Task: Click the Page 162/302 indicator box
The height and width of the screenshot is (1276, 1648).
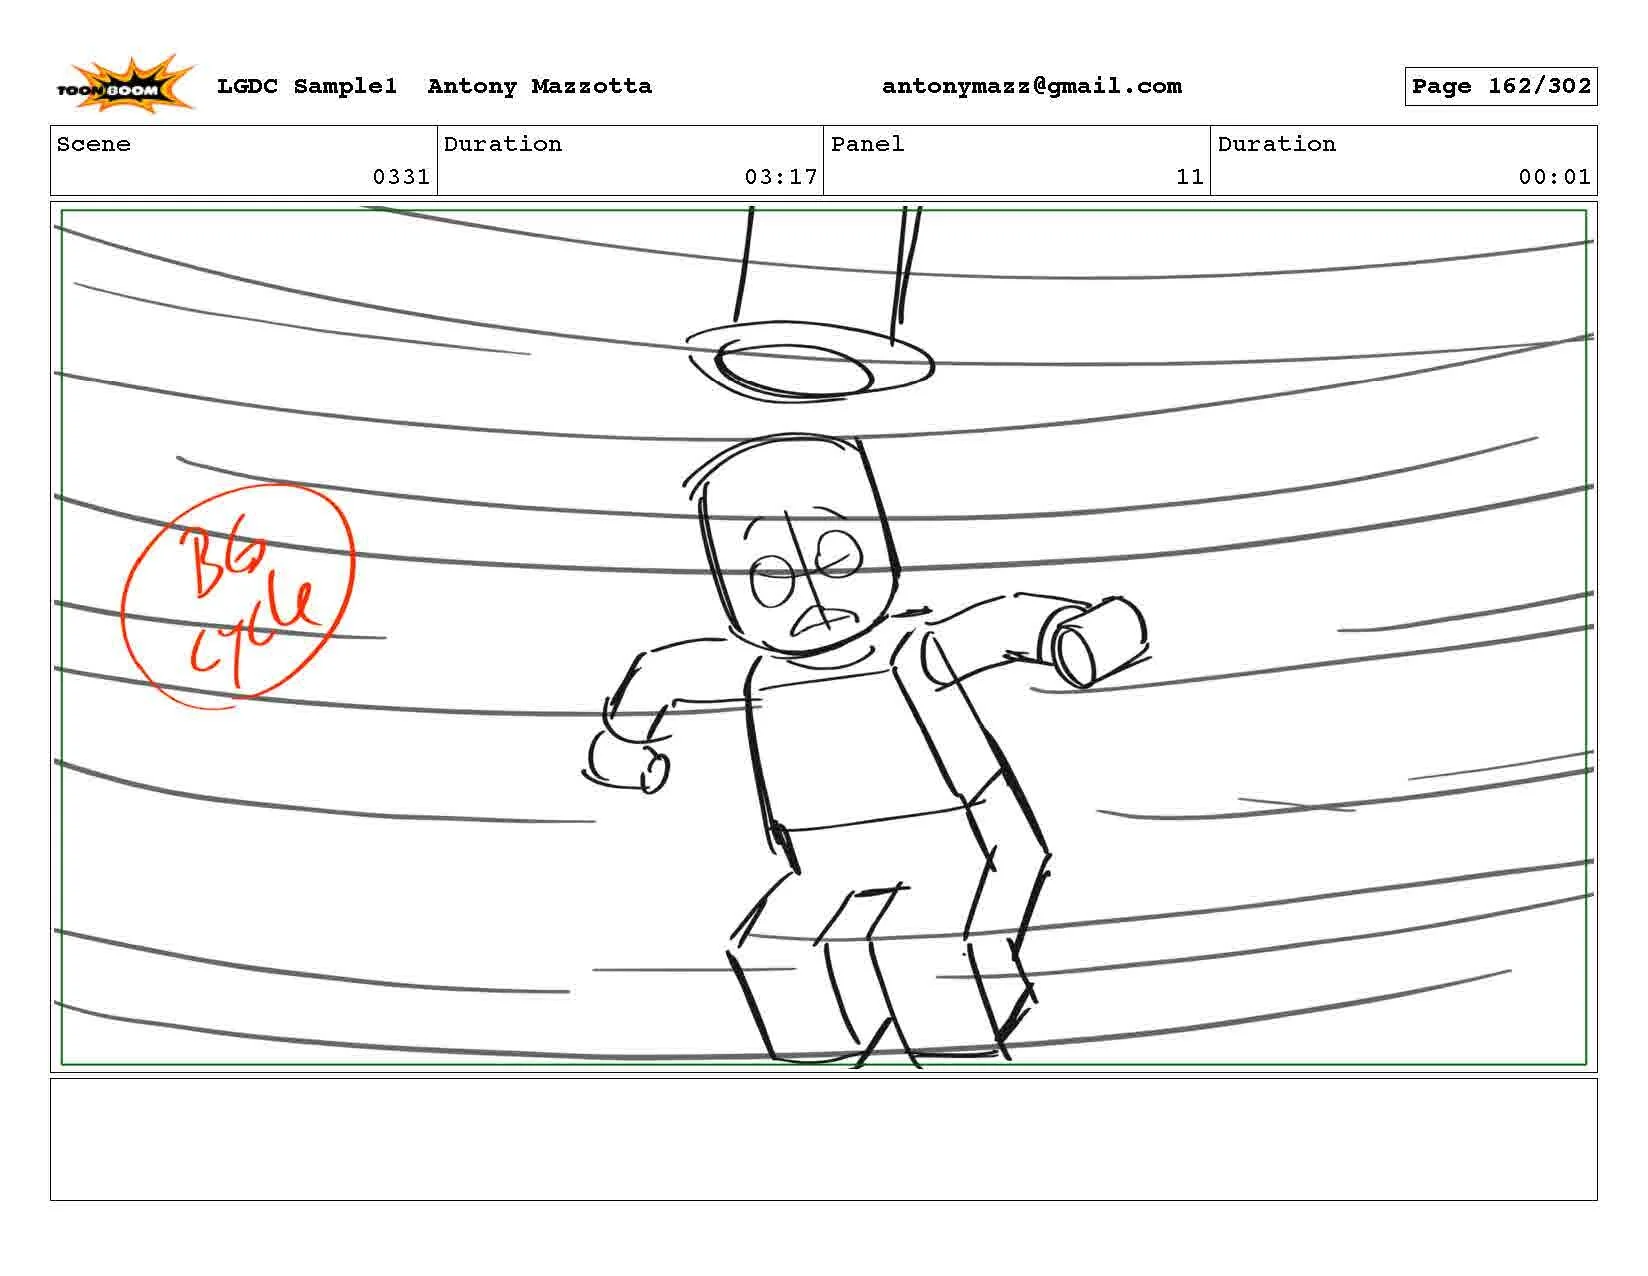Action: click(1500, 86)
